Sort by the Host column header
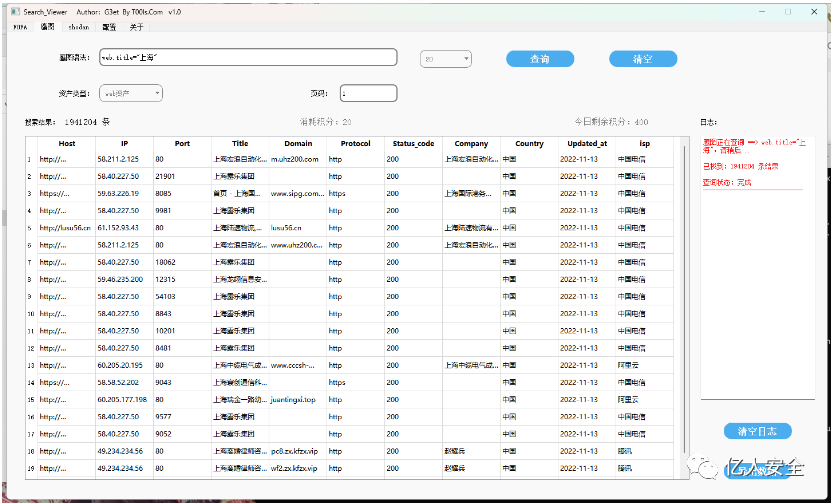The width and height of the screenshot is (831, 503). 67,144
